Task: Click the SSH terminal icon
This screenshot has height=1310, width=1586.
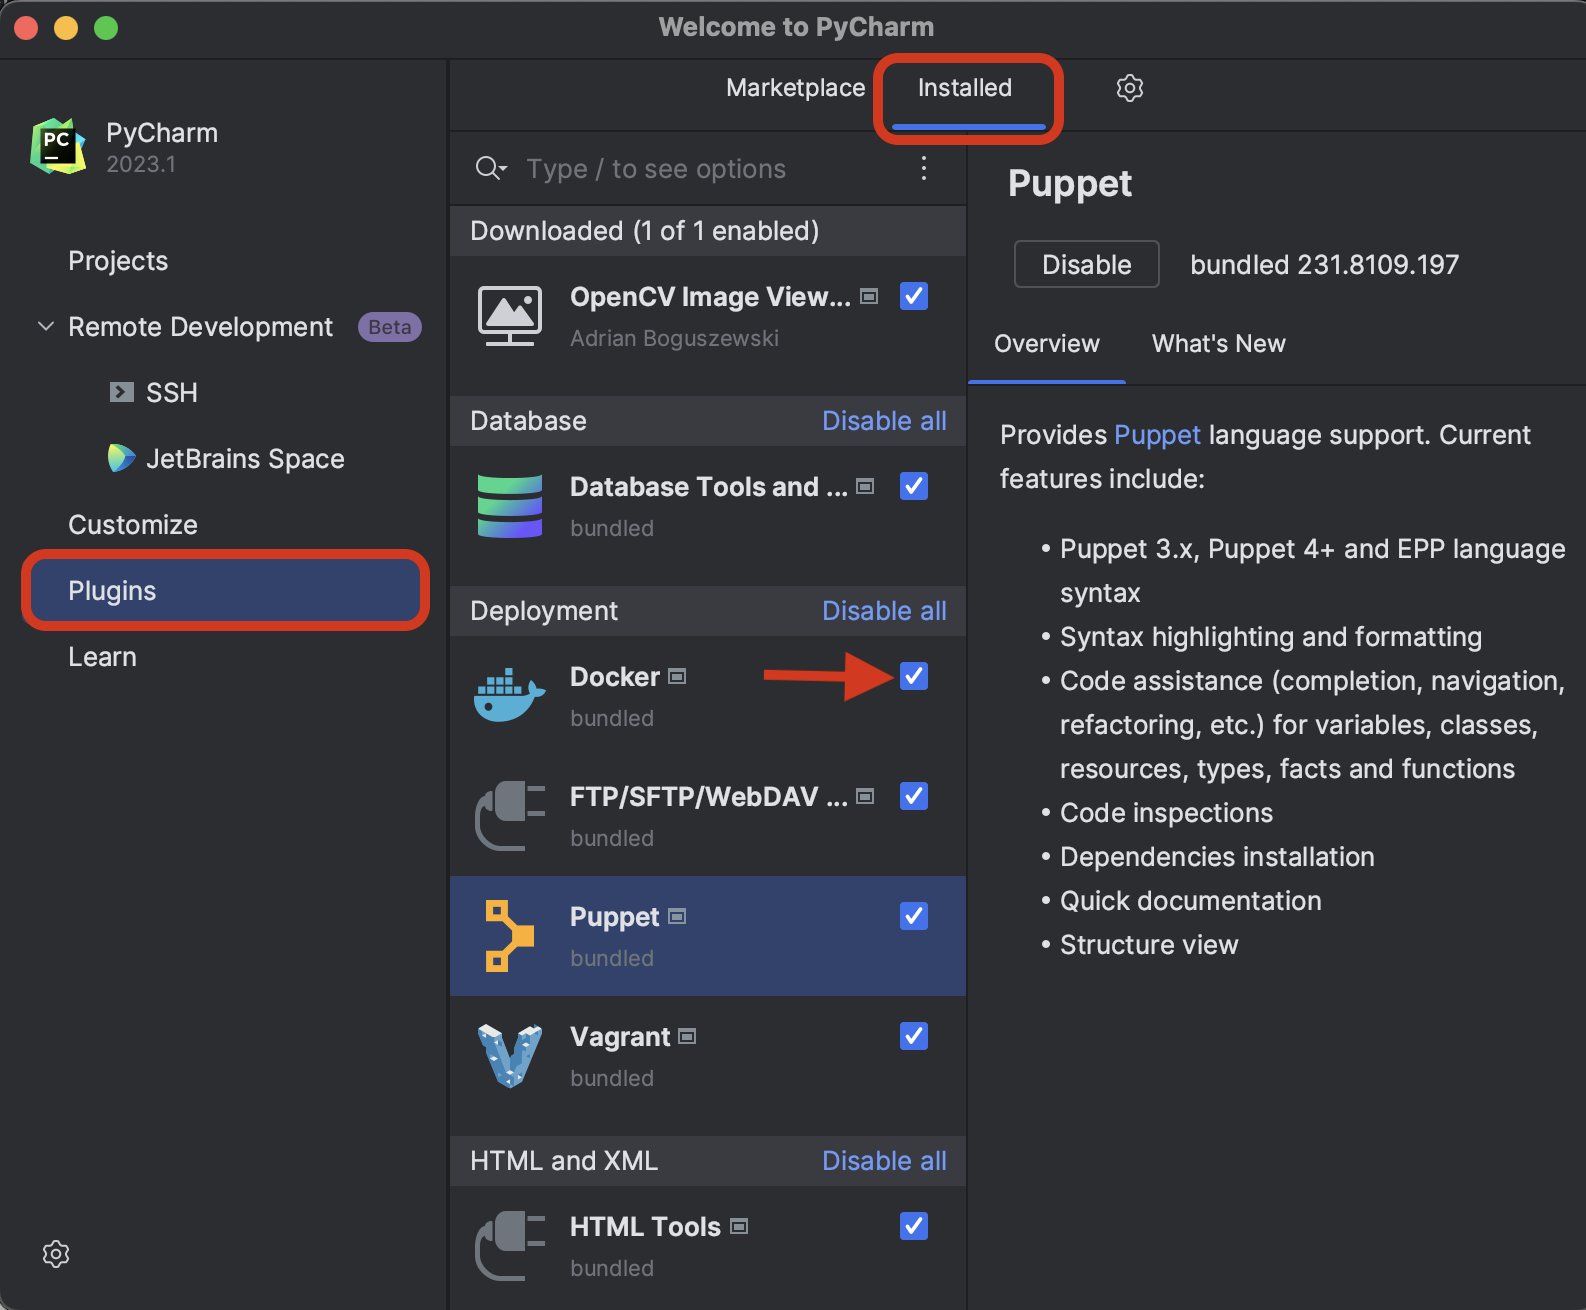Action: [x=121, y=392]
